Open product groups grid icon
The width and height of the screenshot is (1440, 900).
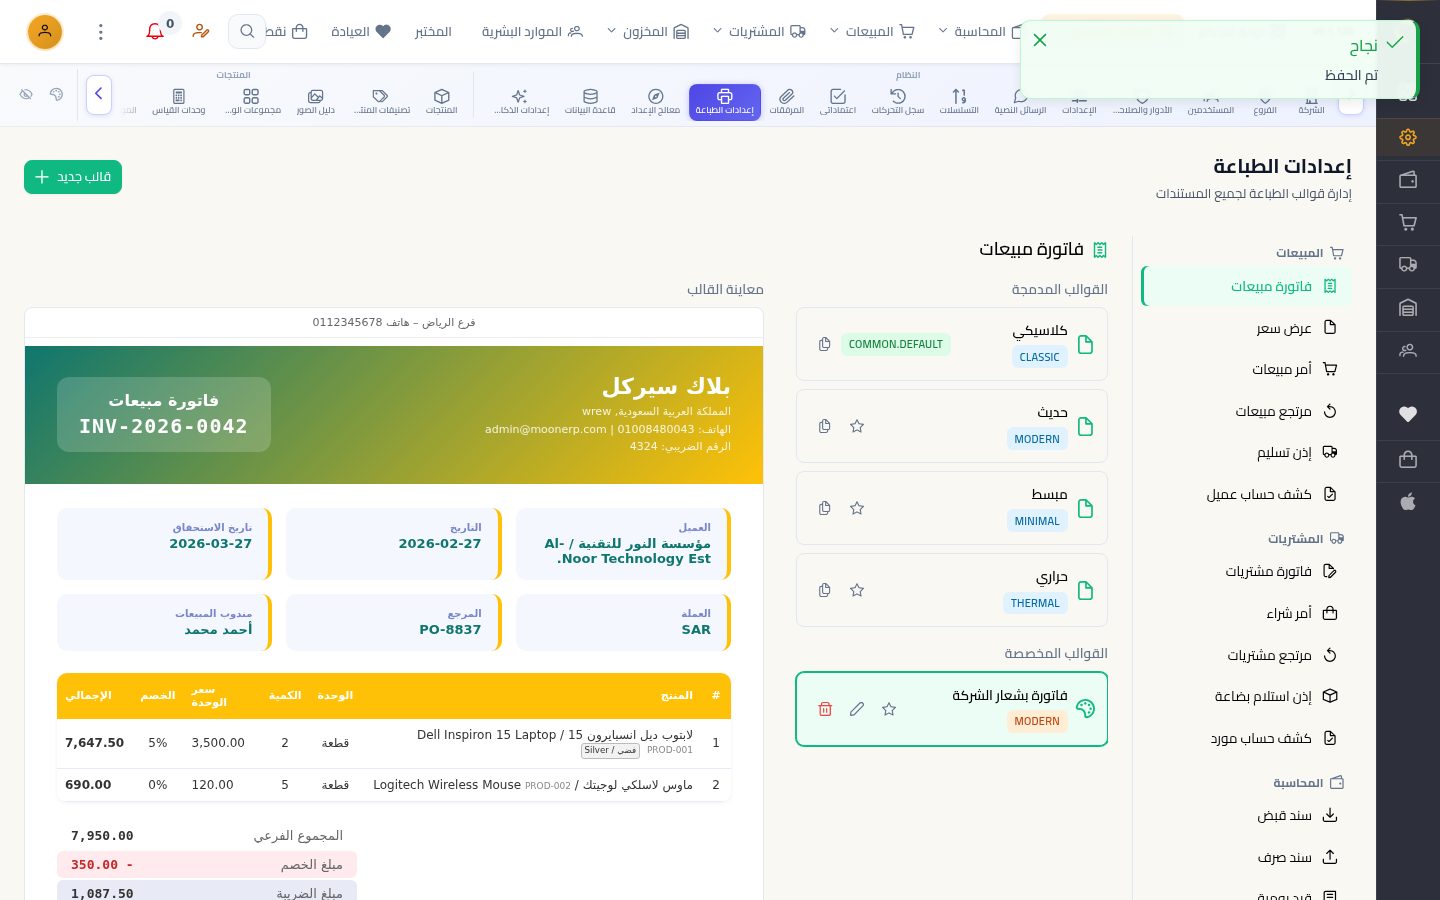252,101
